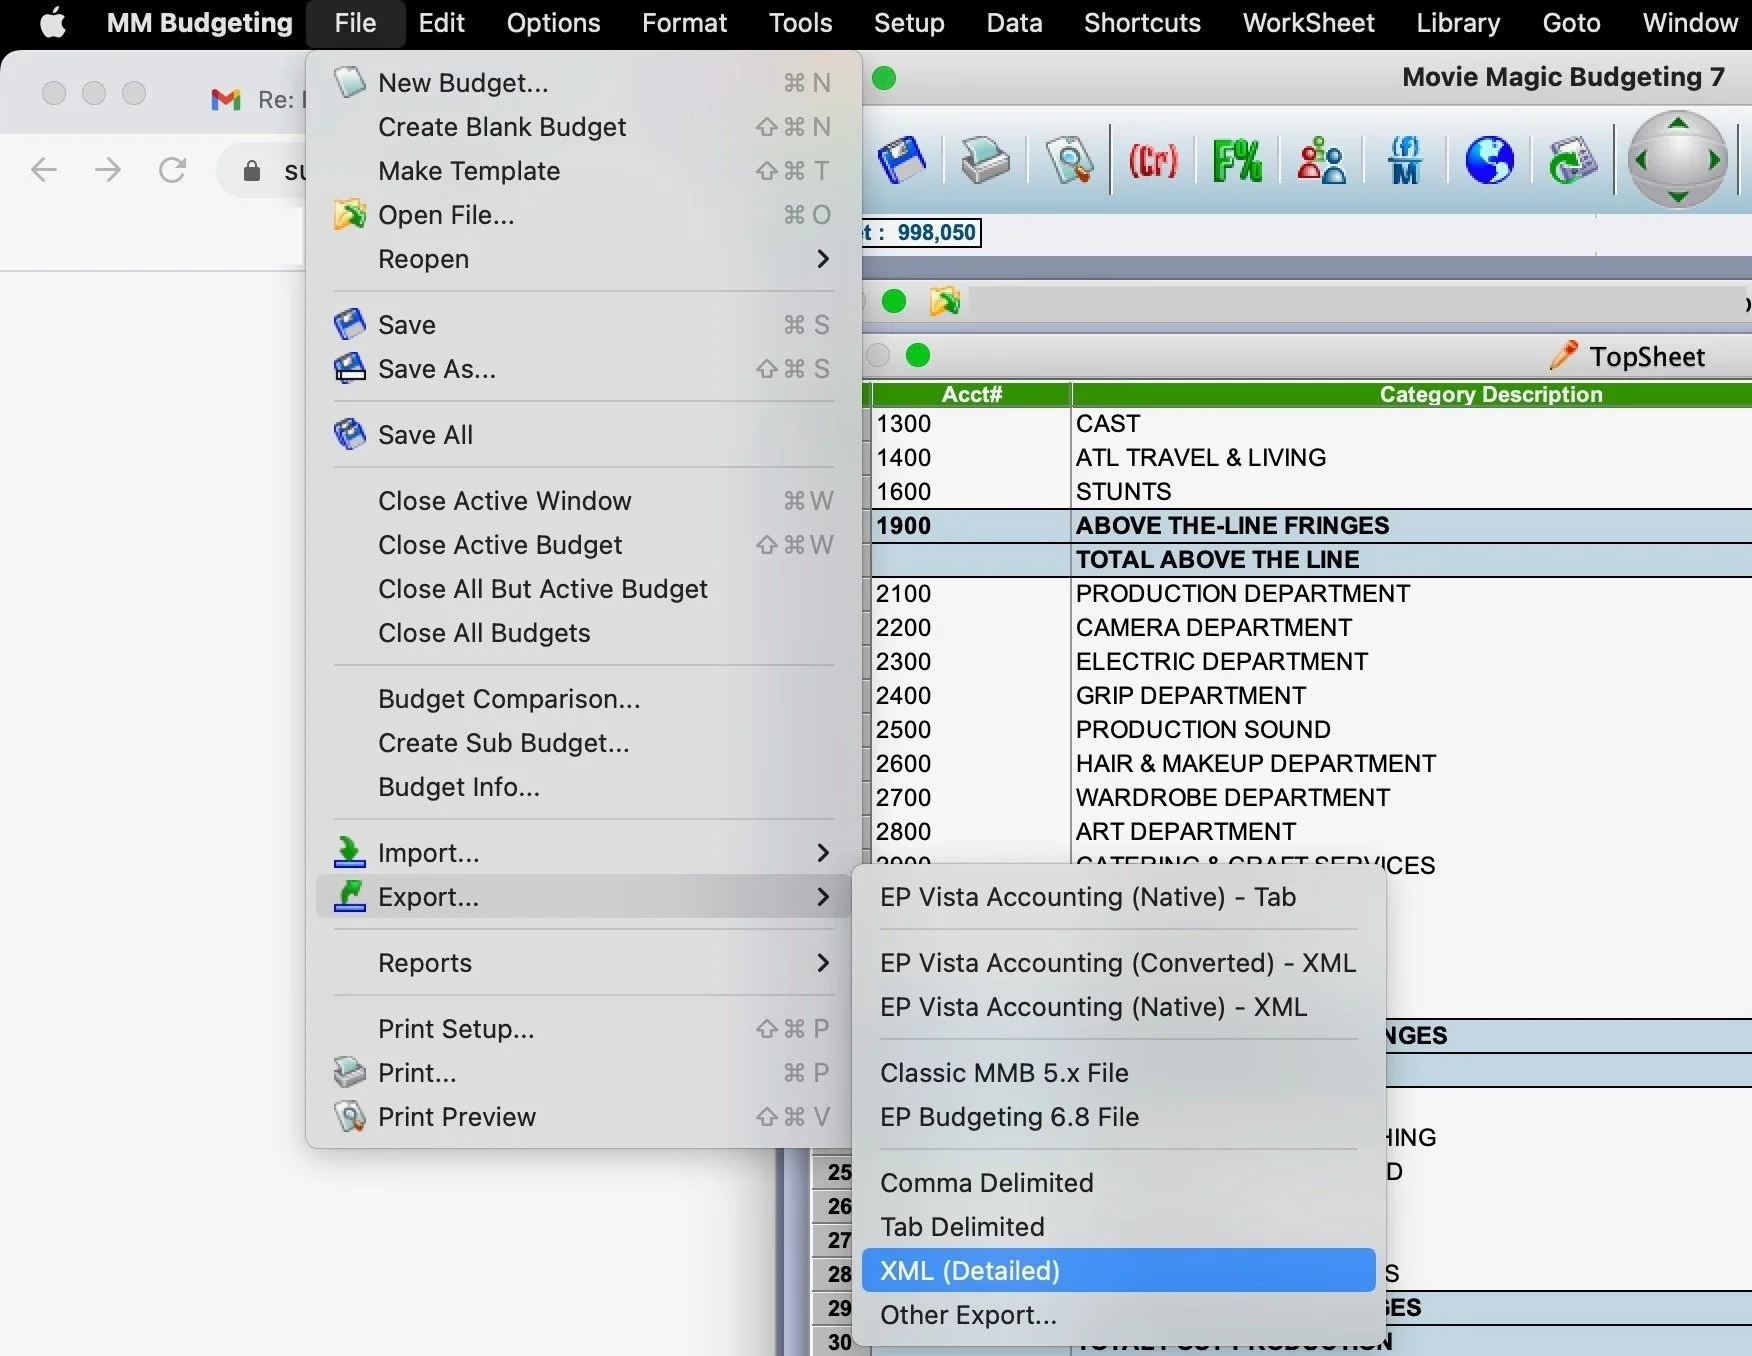This screenshot has width=1752, height=1356.
Task: Click the green refresh-arrow toolbar icon at the toolbar's right end
Action: (x=1572, y=160)
